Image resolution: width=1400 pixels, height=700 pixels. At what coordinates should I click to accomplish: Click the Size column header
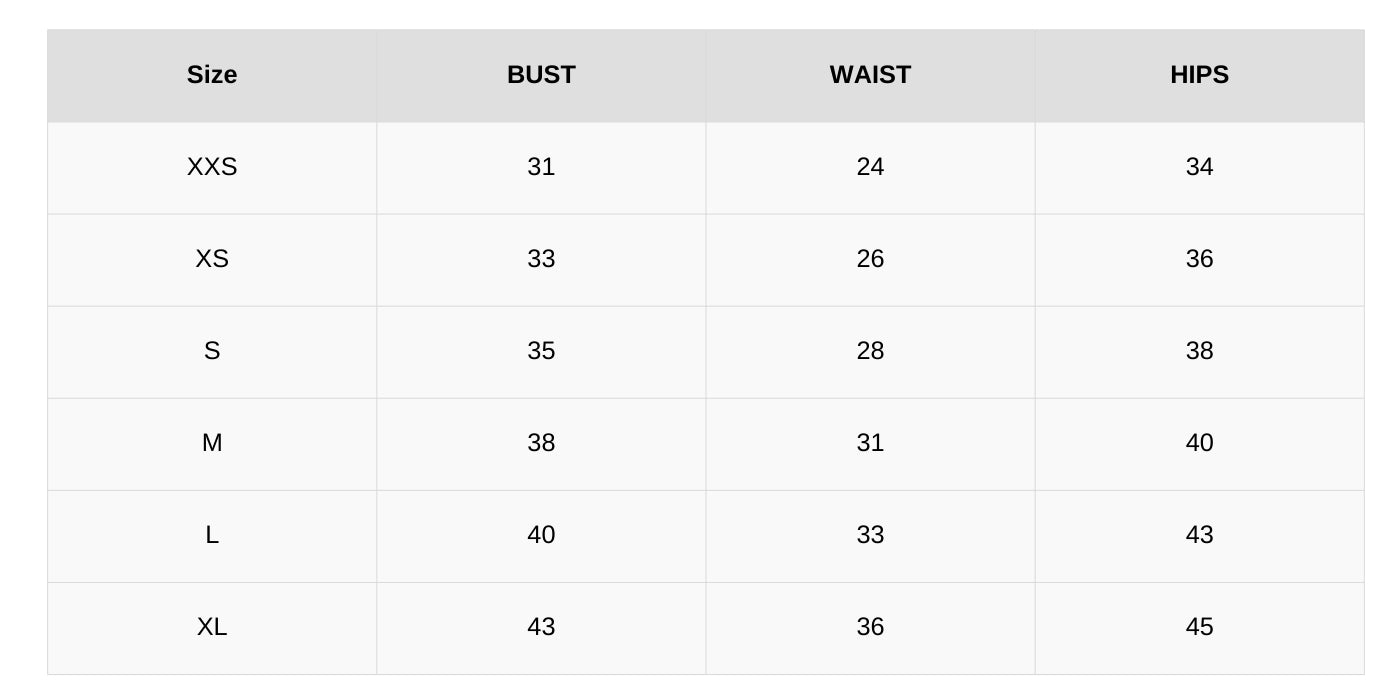tap(212, 75)
